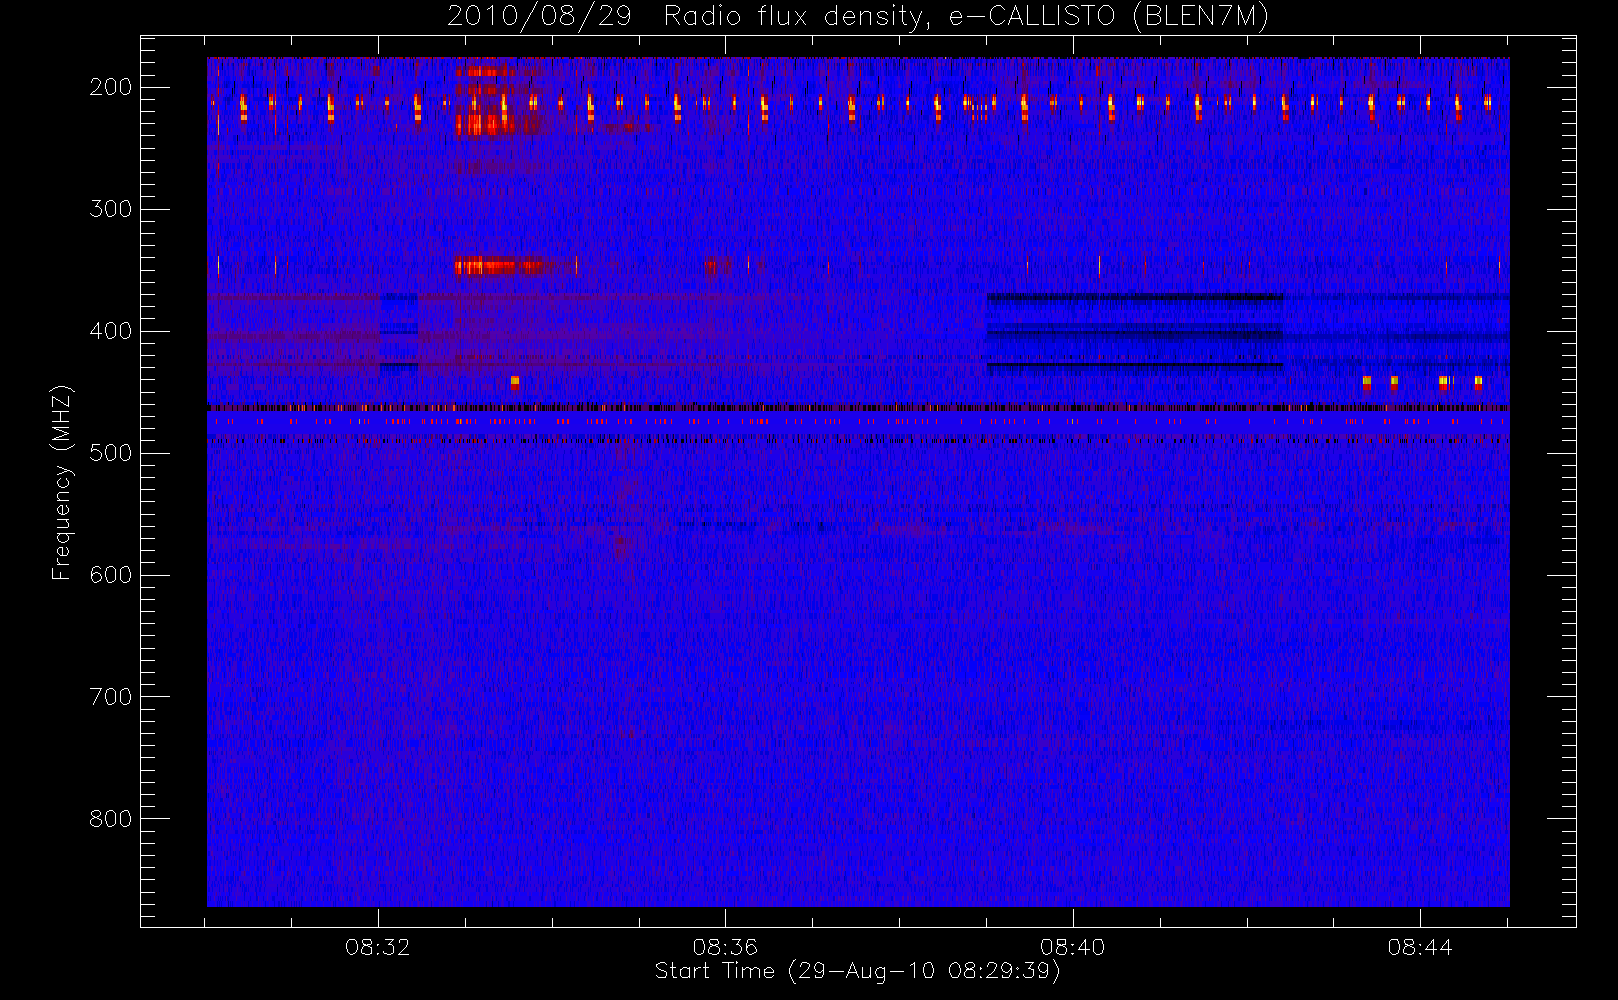Click the plot title mentioning e-CALLISTO (BLEN7M)

858,17
